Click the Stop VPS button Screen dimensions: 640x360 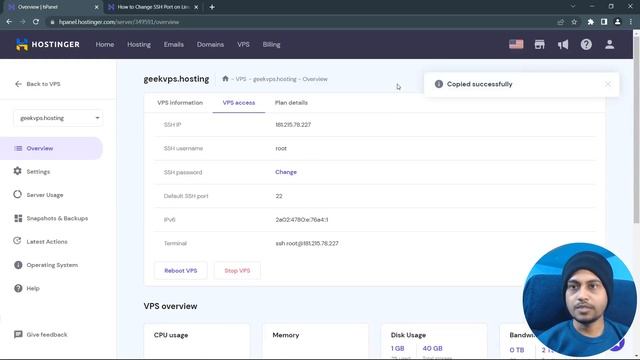click(x=237, y=271)
